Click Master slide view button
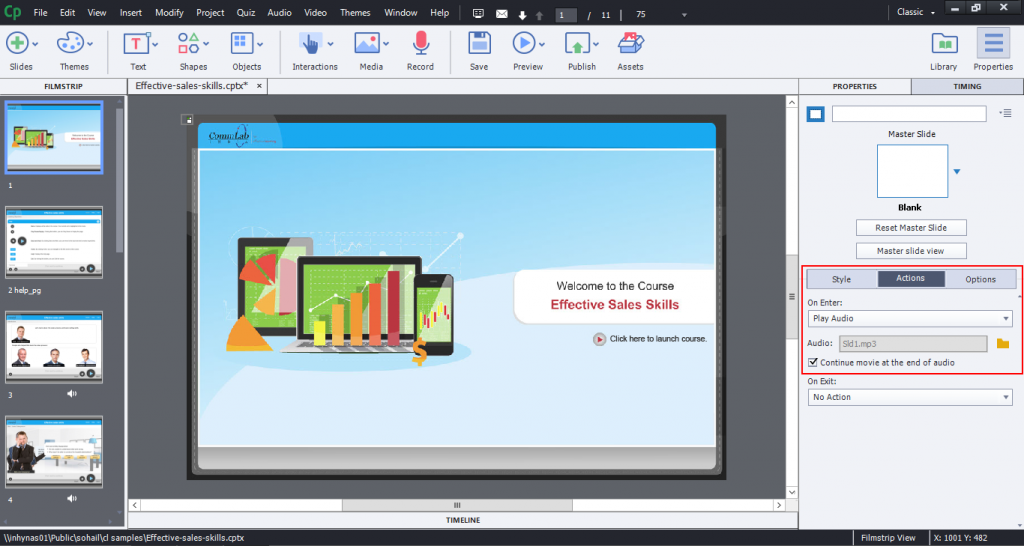 [x=911, y=251]
